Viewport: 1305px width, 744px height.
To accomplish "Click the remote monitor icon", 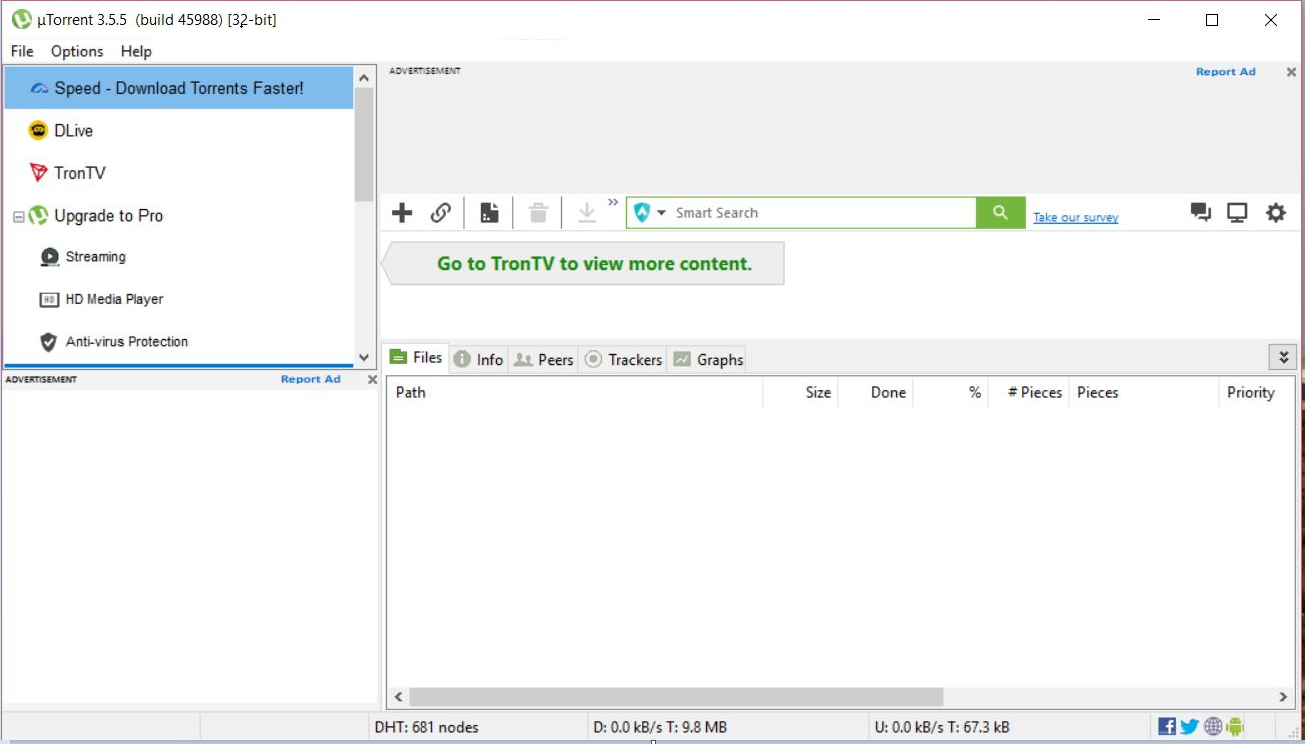I will coord(1237,212).
